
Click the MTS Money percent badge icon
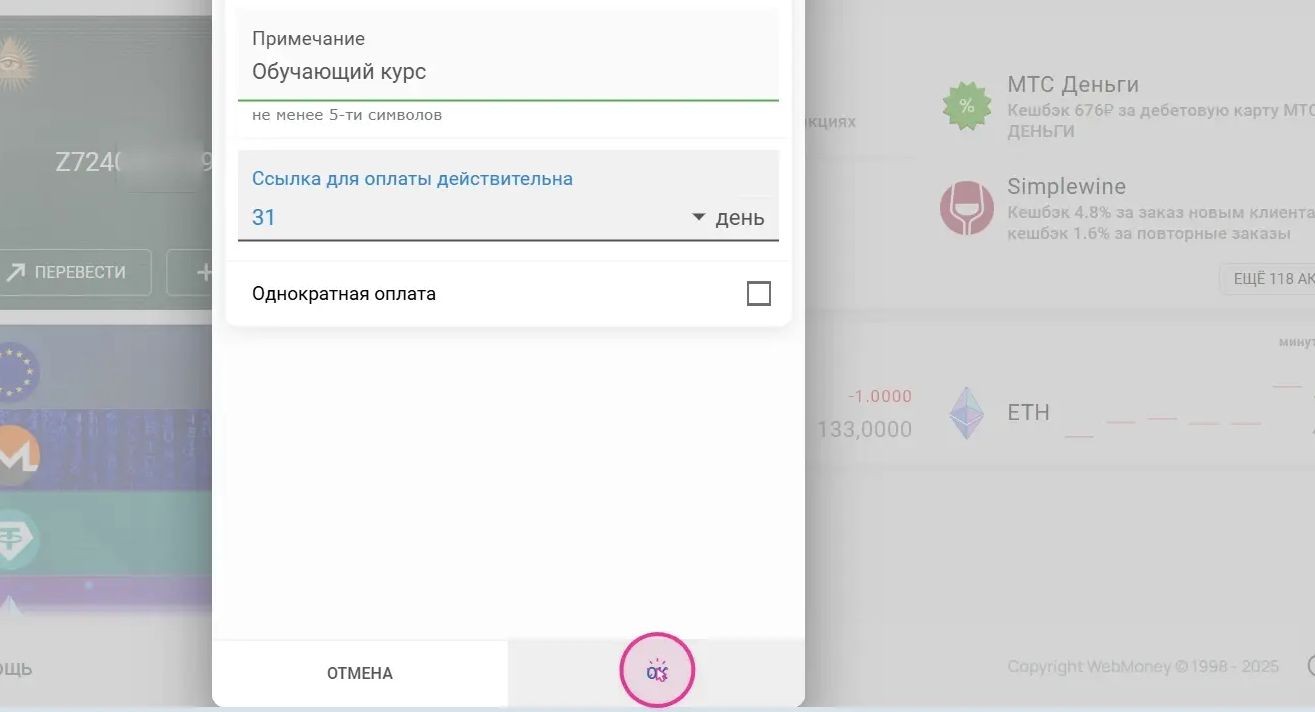[x=966, y=106]
